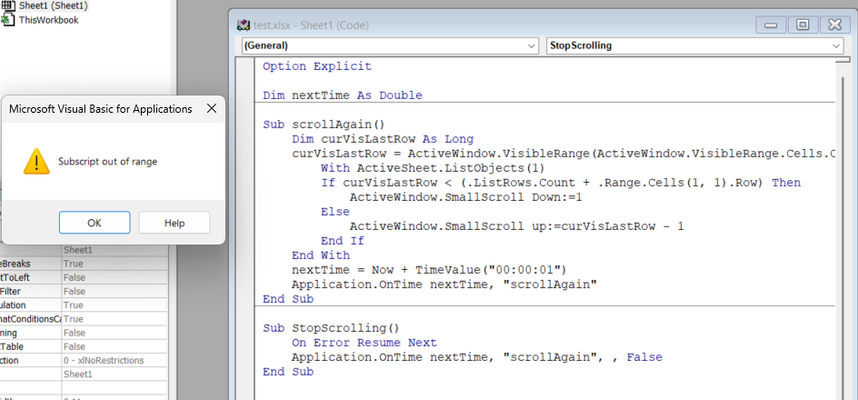This screenshot has width=858, height=400.
Task: Maximize the Sheet1 (Code) window
Action: point(803,25)
